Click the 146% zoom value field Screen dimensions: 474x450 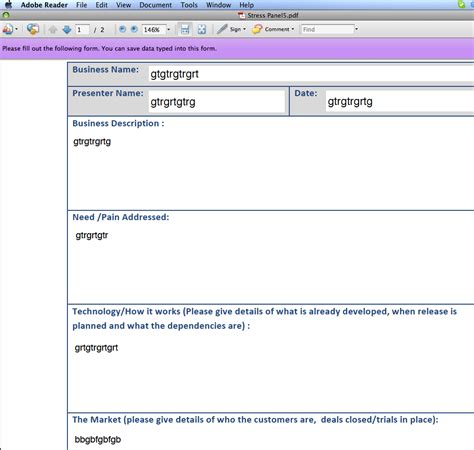coord(153,30)
